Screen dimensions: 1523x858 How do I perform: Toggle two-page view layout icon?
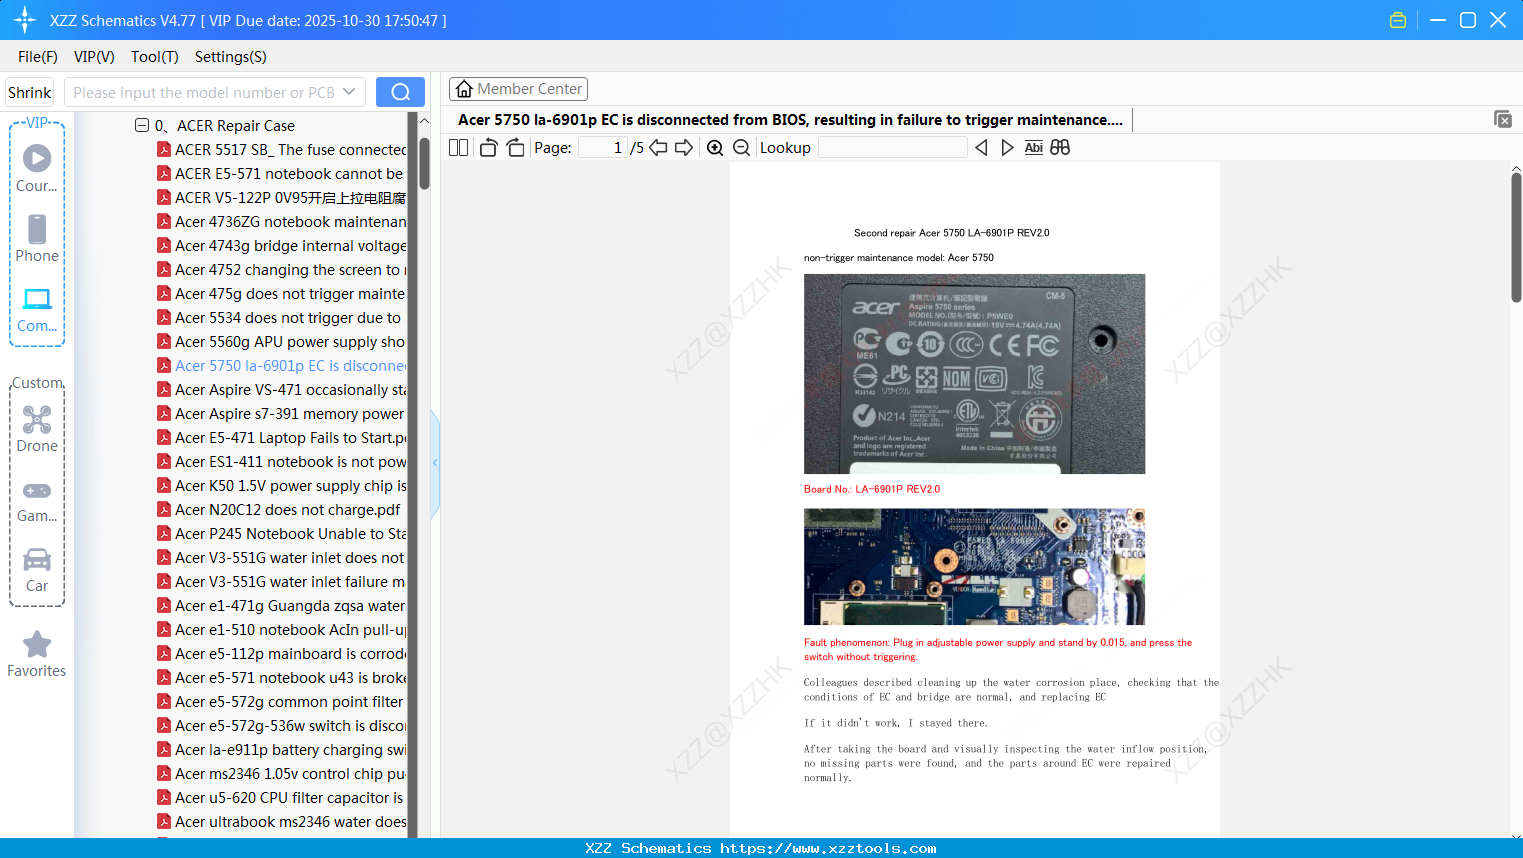(458, 147)
